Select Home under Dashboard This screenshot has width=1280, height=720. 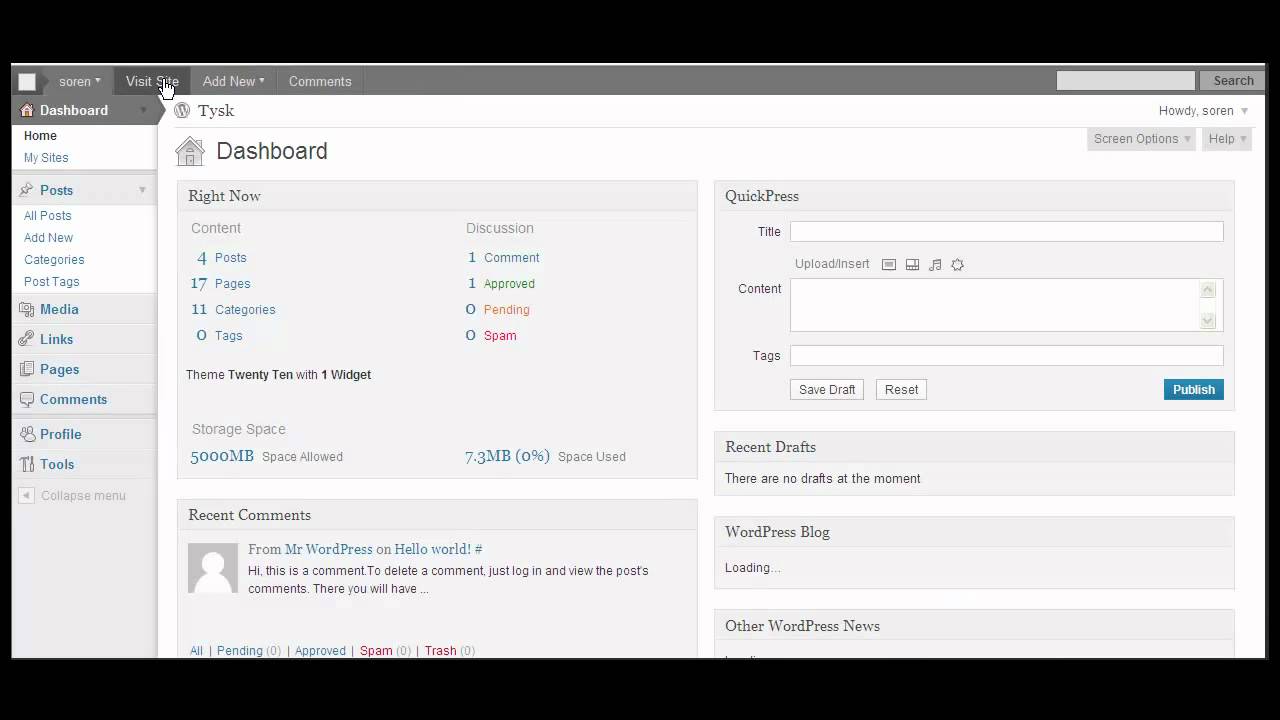point(40,136)
